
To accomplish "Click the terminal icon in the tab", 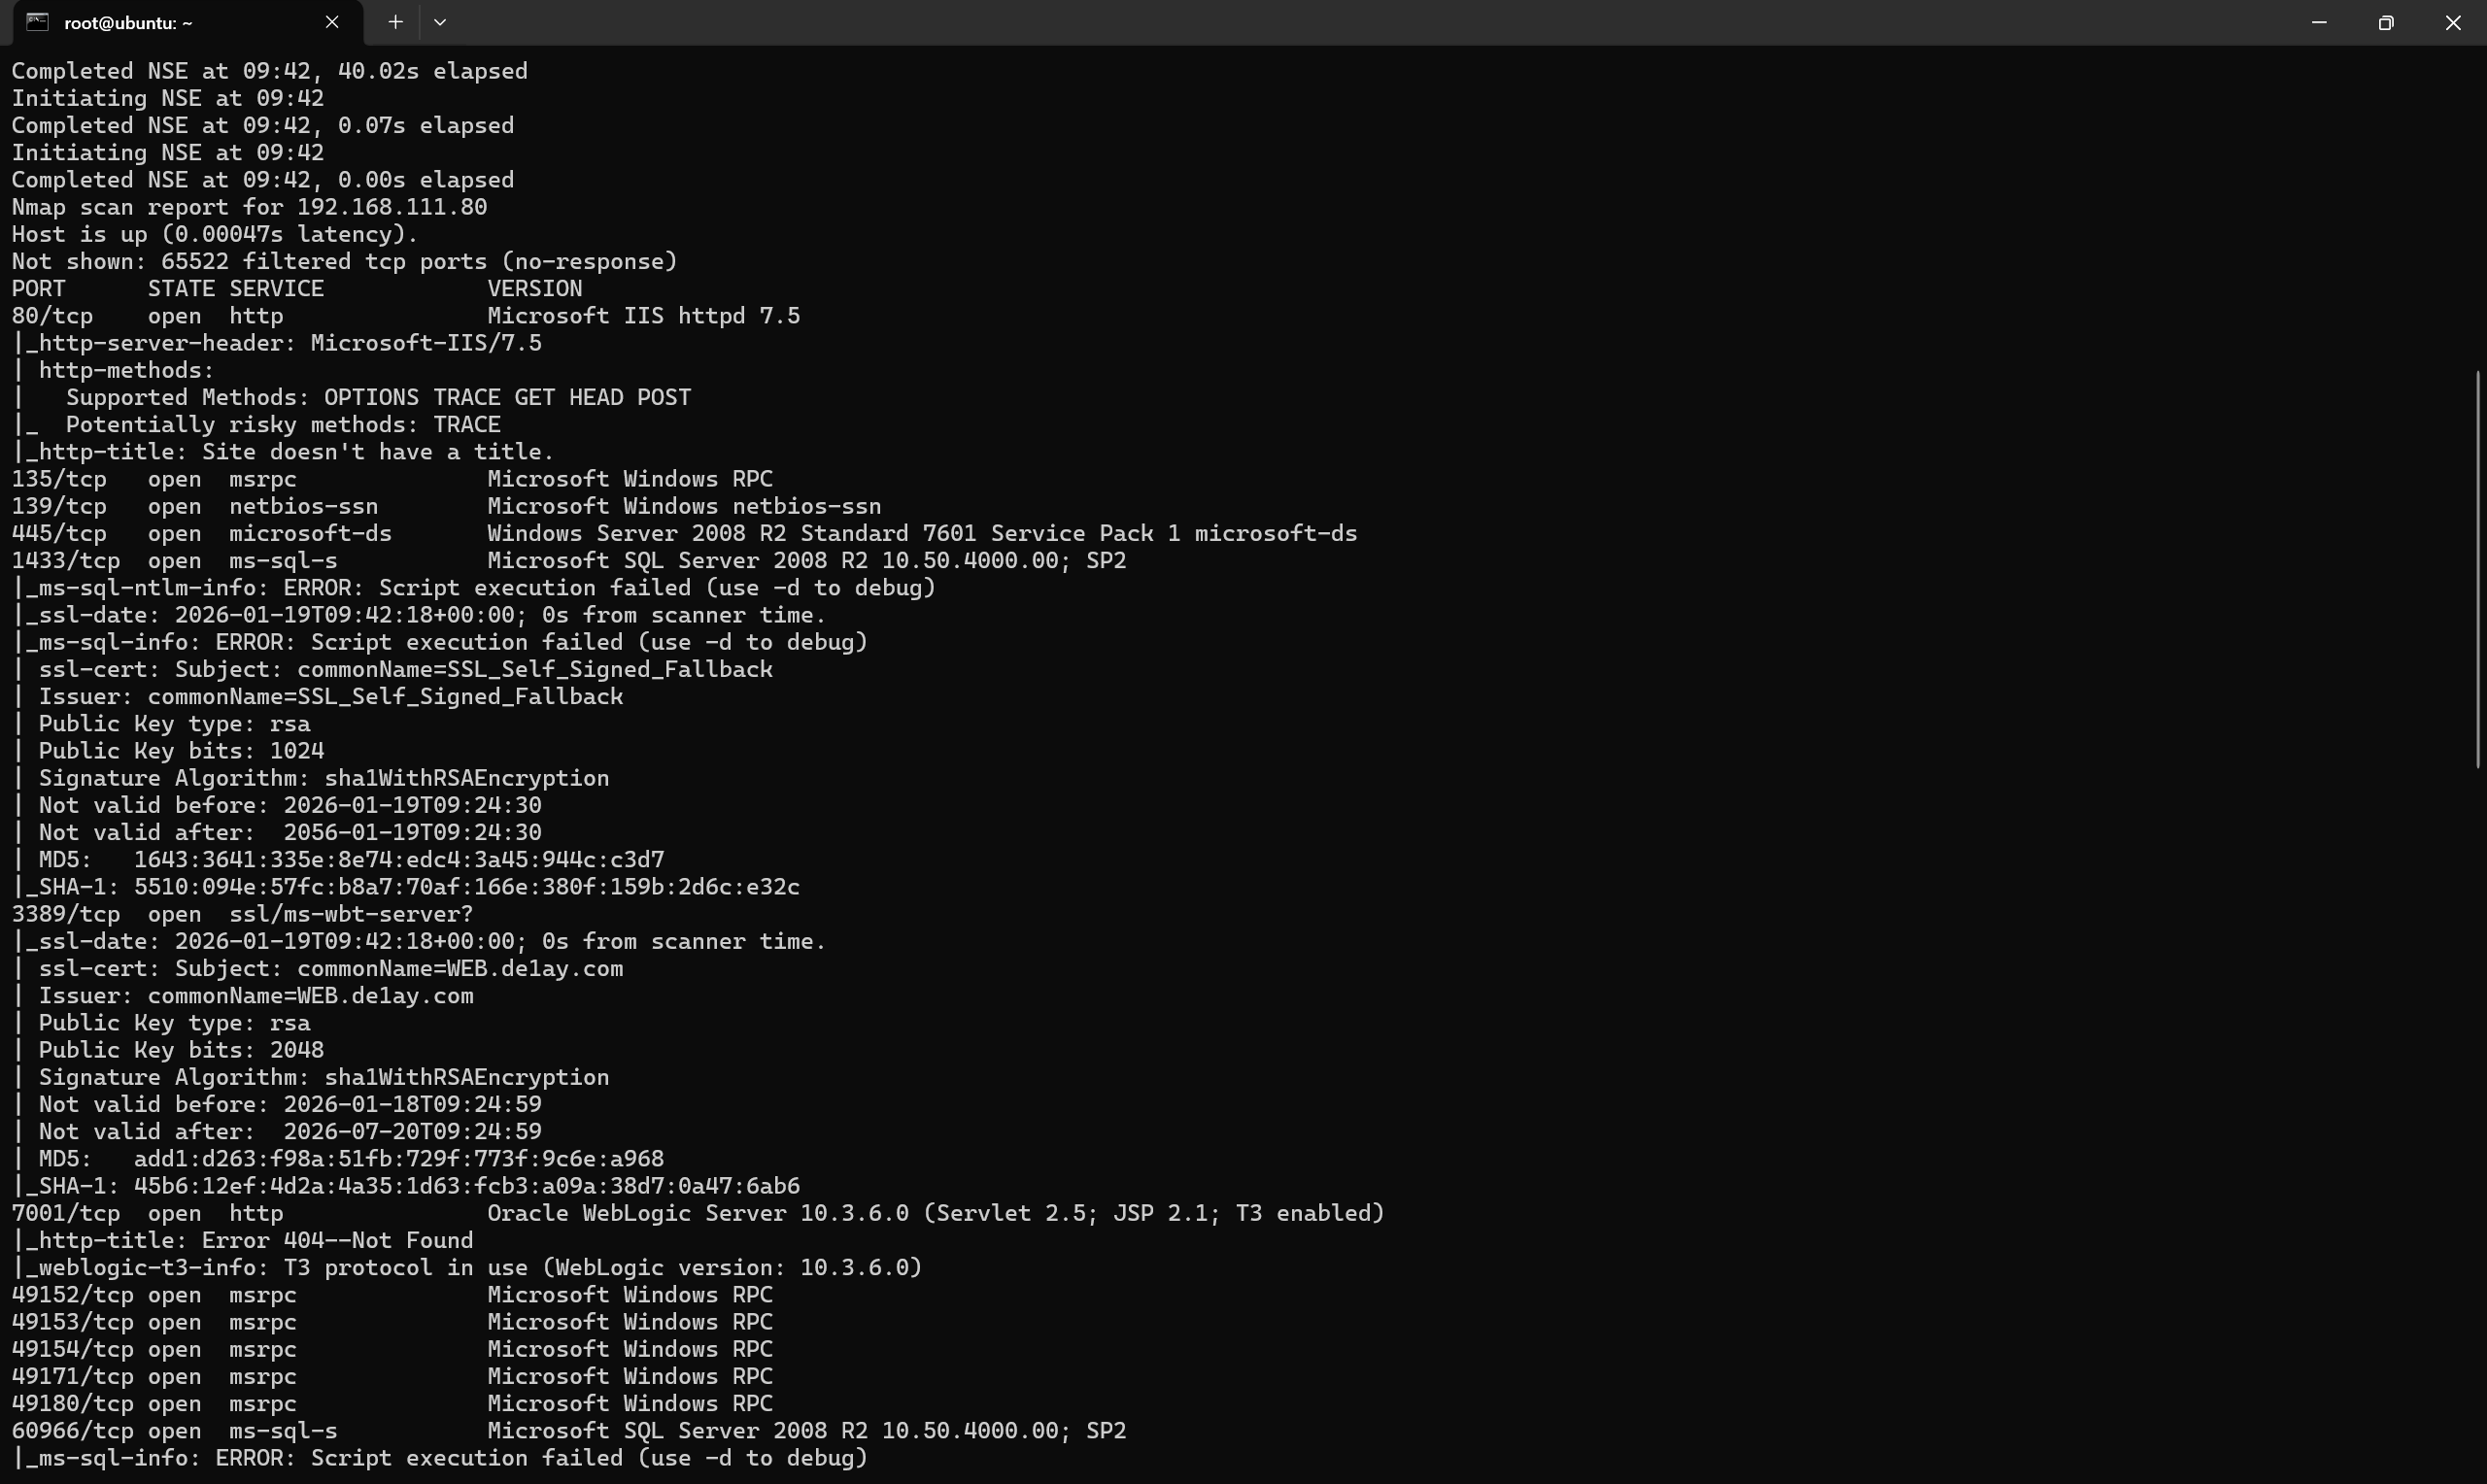I will 37,22.
